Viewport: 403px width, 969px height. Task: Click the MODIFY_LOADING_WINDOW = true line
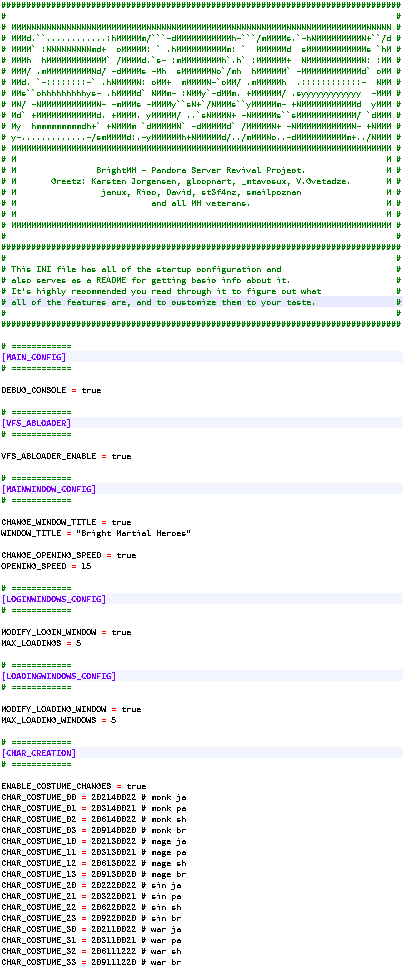tap(71, 709)
